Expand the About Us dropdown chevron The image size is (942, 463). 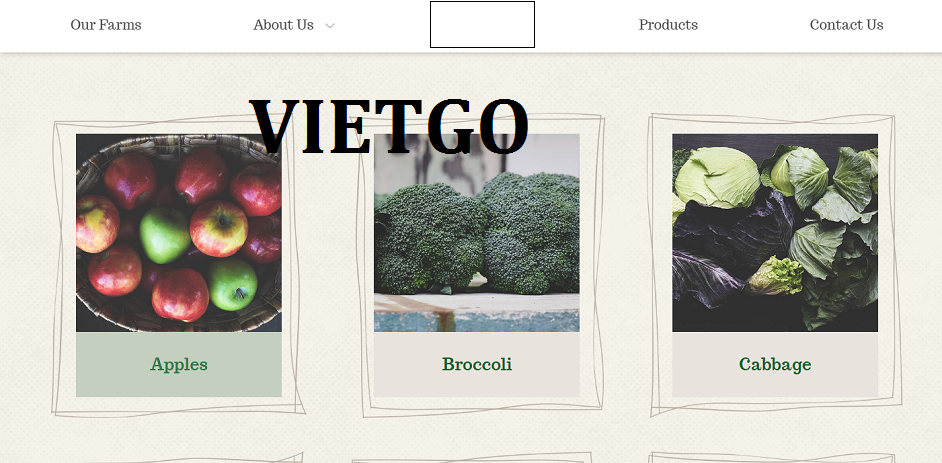point(329,25)
